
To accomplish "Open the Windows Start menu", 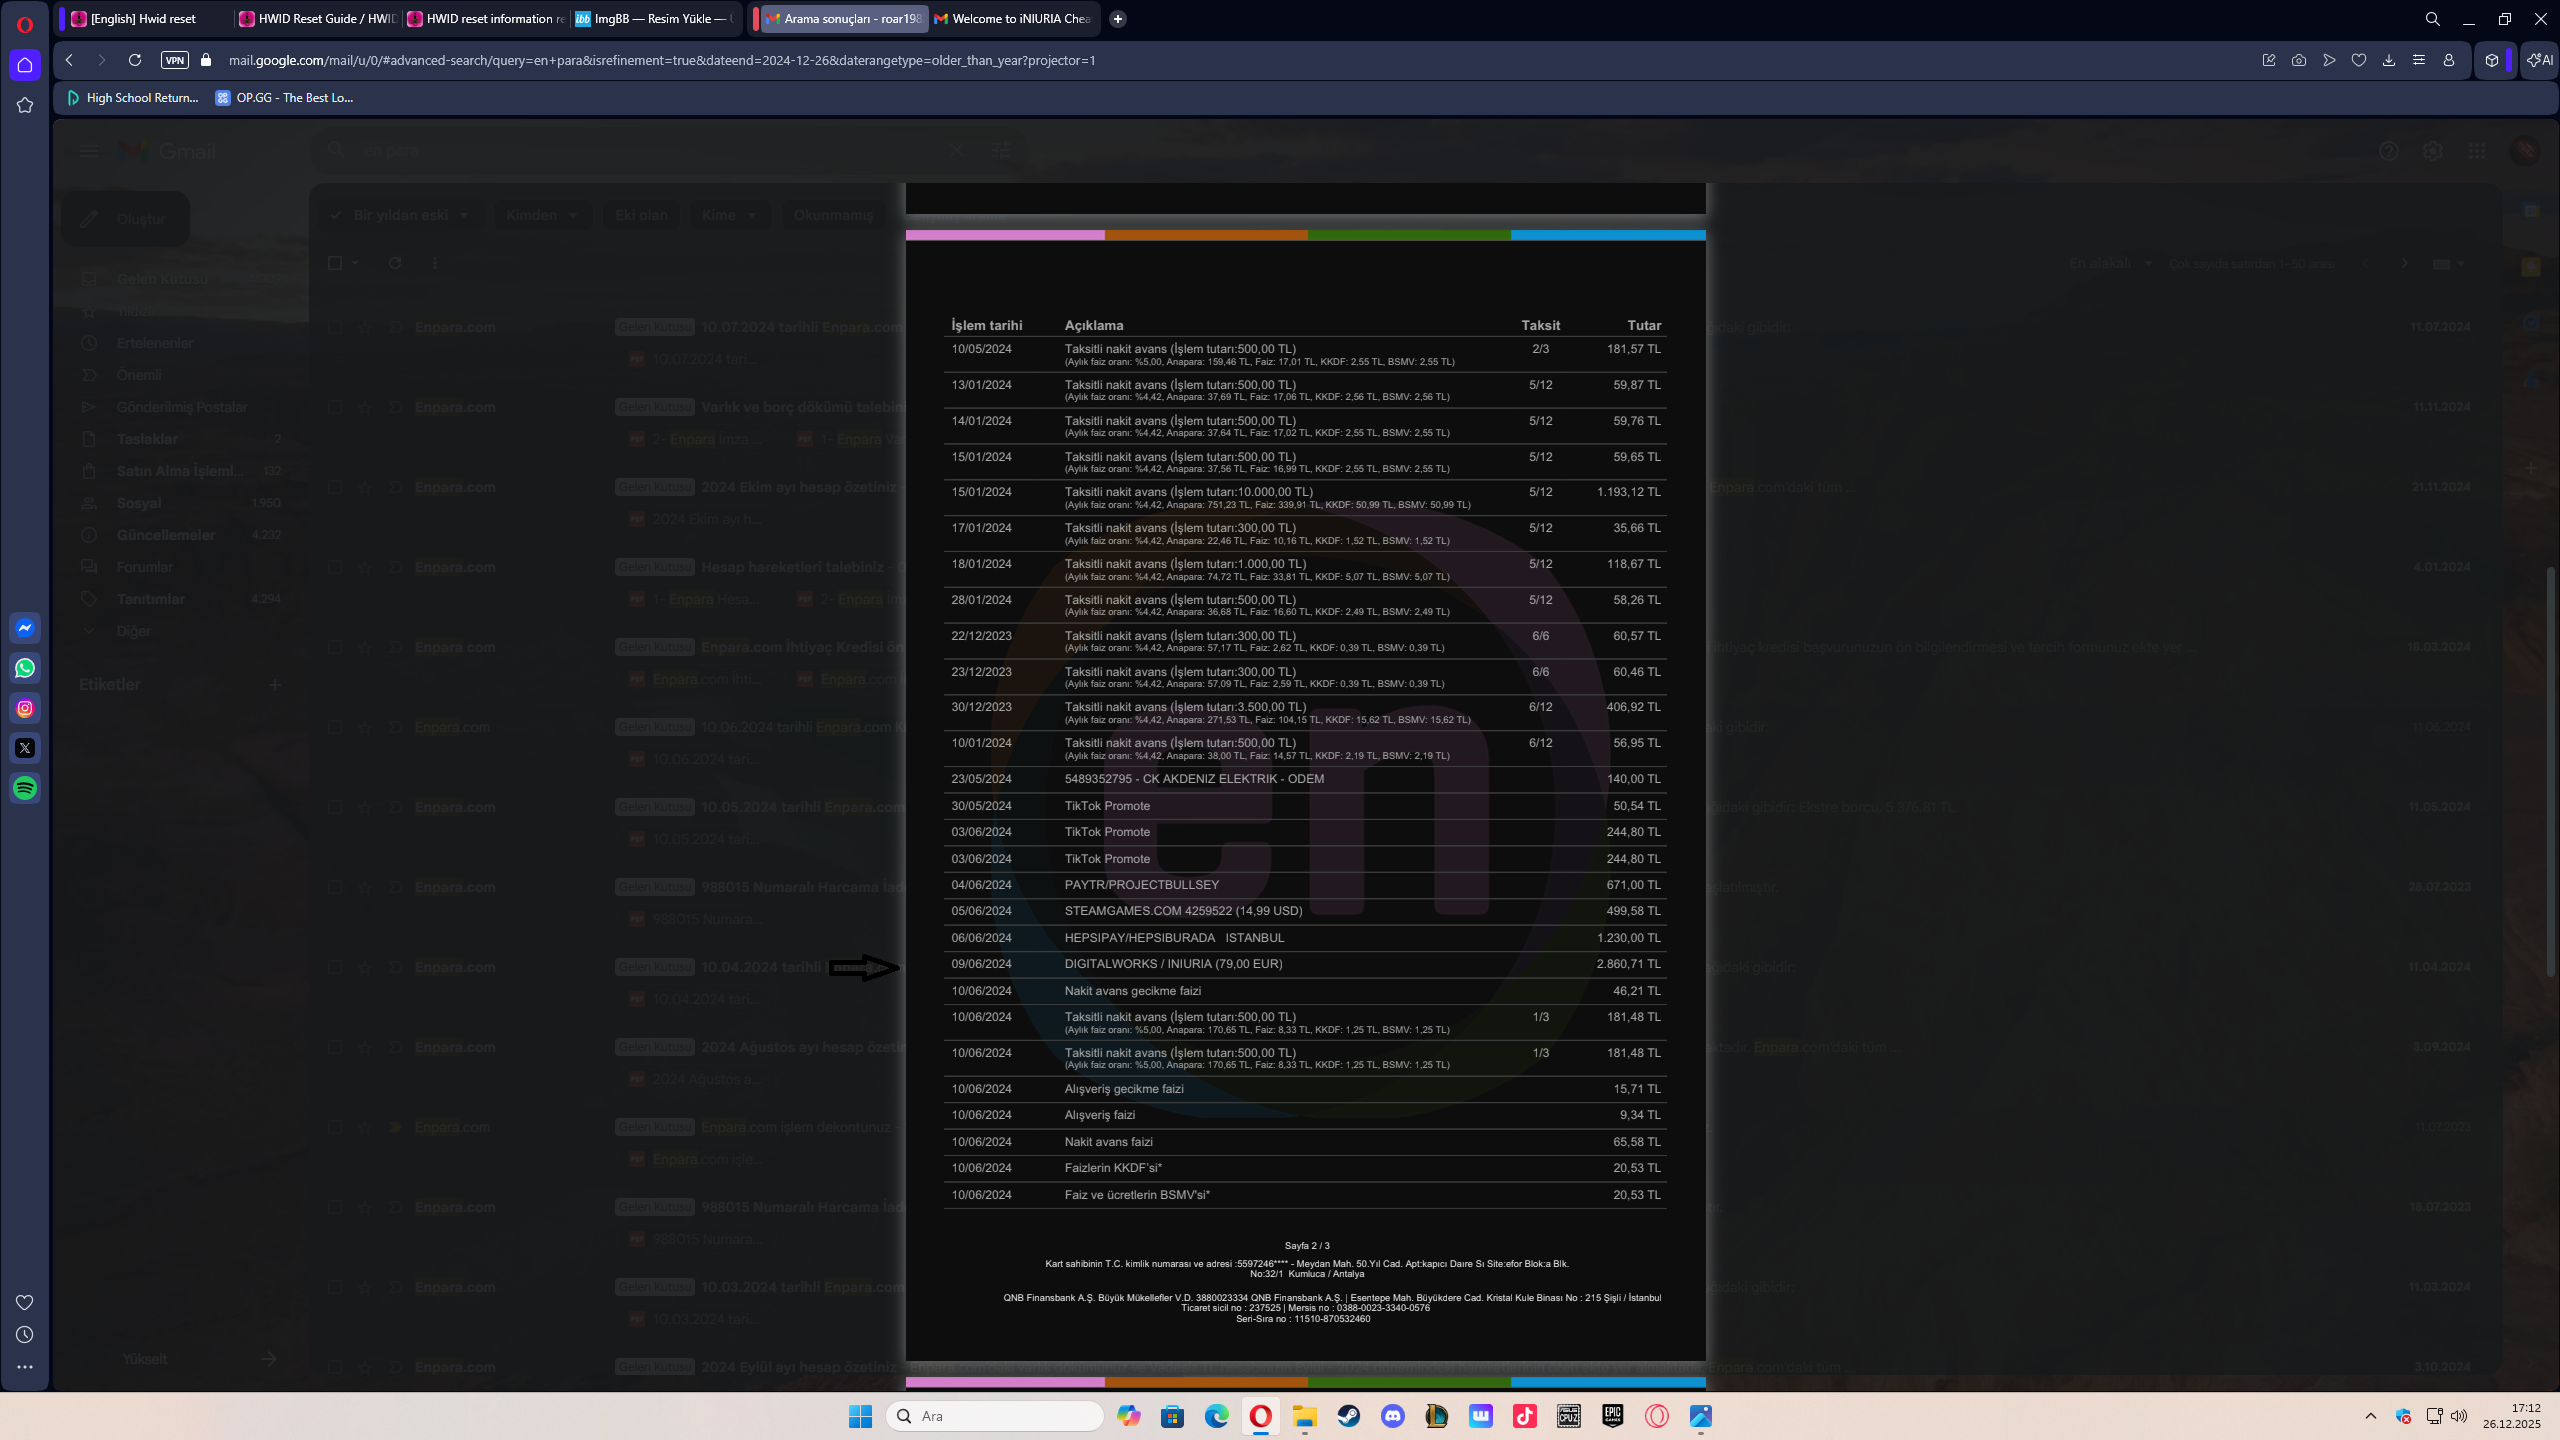I will 861,1416.
